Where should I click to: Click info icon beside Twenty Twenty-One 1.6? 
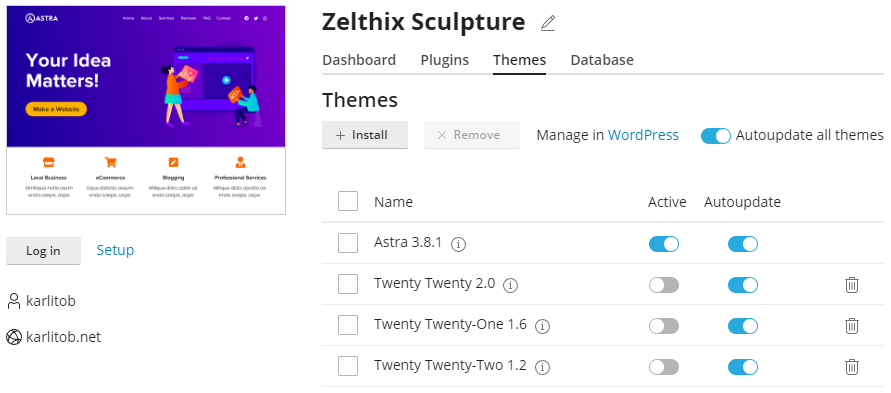[543, 326]
